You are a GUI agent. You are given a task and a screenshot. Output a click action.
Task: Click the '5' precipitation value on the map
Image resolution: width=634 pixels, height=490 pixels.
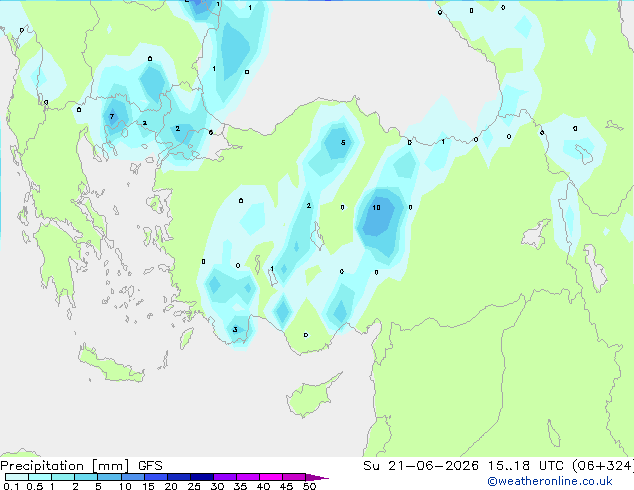pos(343,142)
